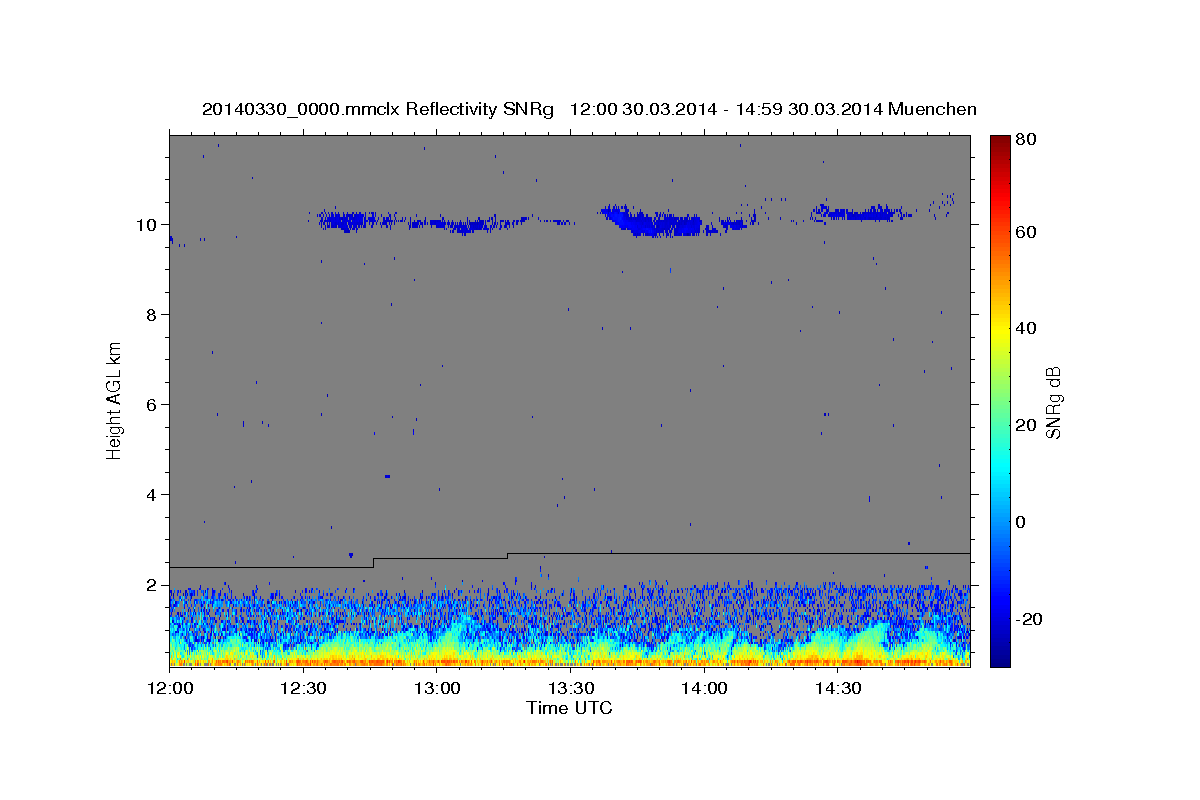Viewport: 1200px width, 800px height.
Task: Click the height tick label 6
Action: pyautogui.click(x=151, y=404)
